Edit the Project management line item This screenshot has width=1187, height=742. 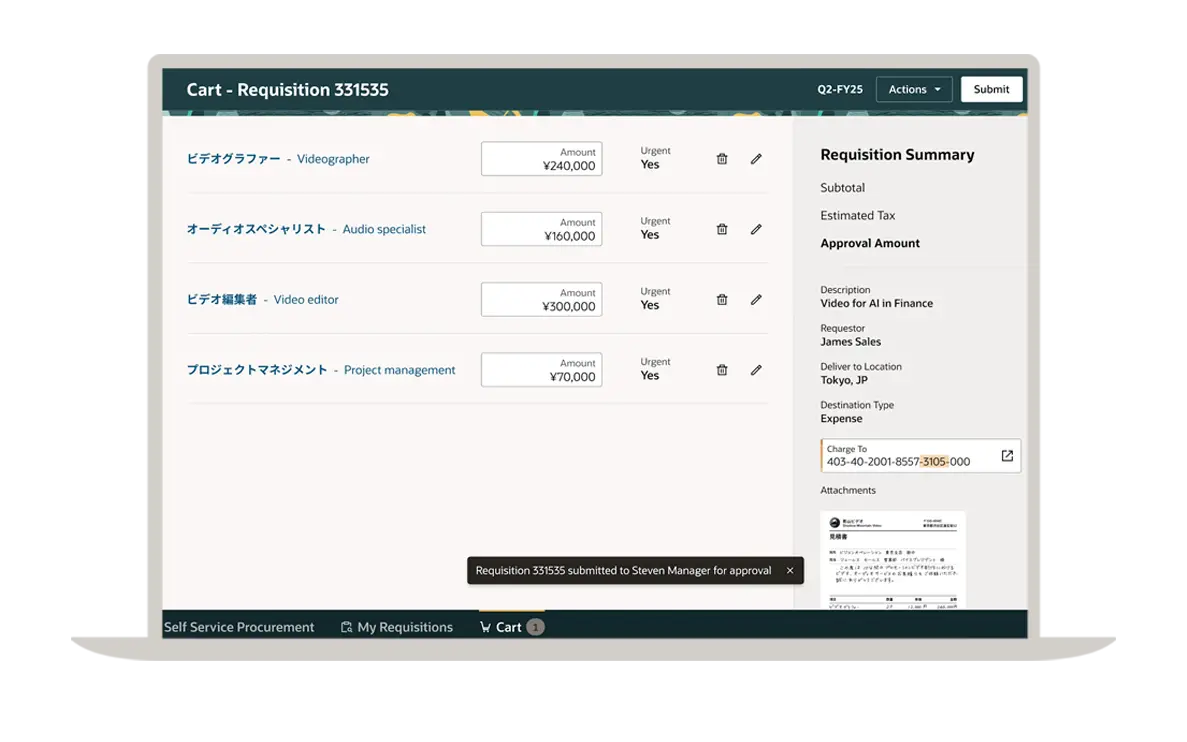point(756,370)
